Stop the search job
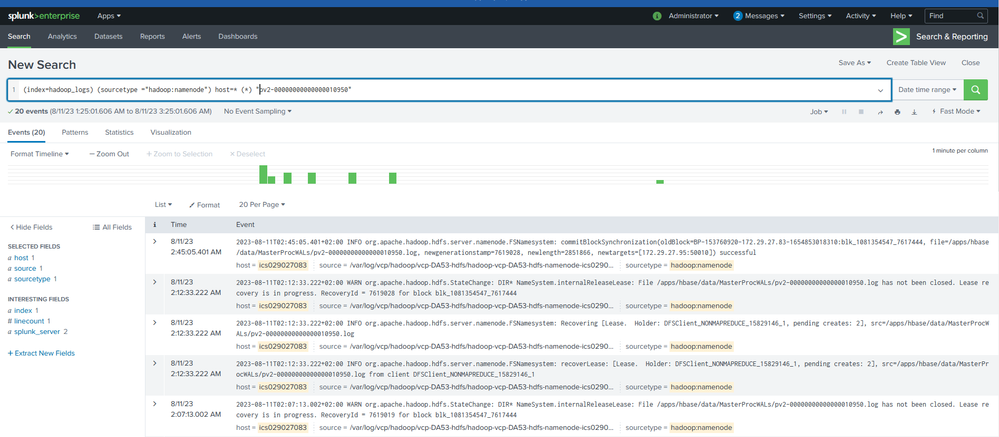Viewport: 999px width, 437px height. pos(861,111)
